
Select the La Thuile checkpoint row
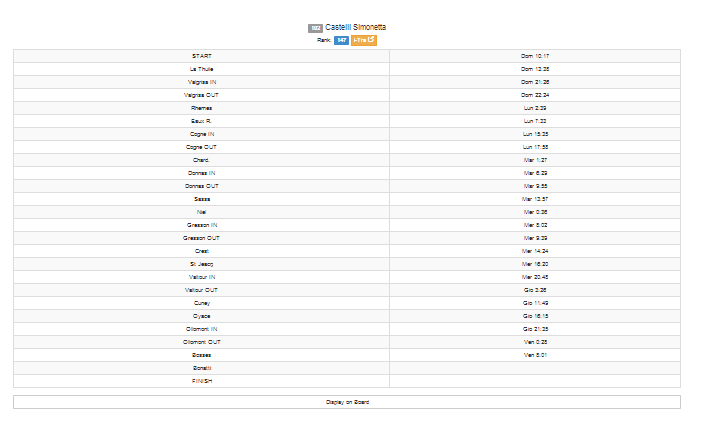(347, 69)
